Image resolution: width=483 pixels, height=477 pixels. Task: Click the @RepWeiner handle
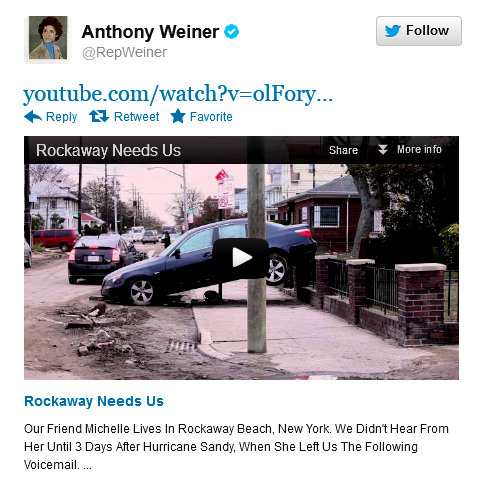(x=125, y=53)
